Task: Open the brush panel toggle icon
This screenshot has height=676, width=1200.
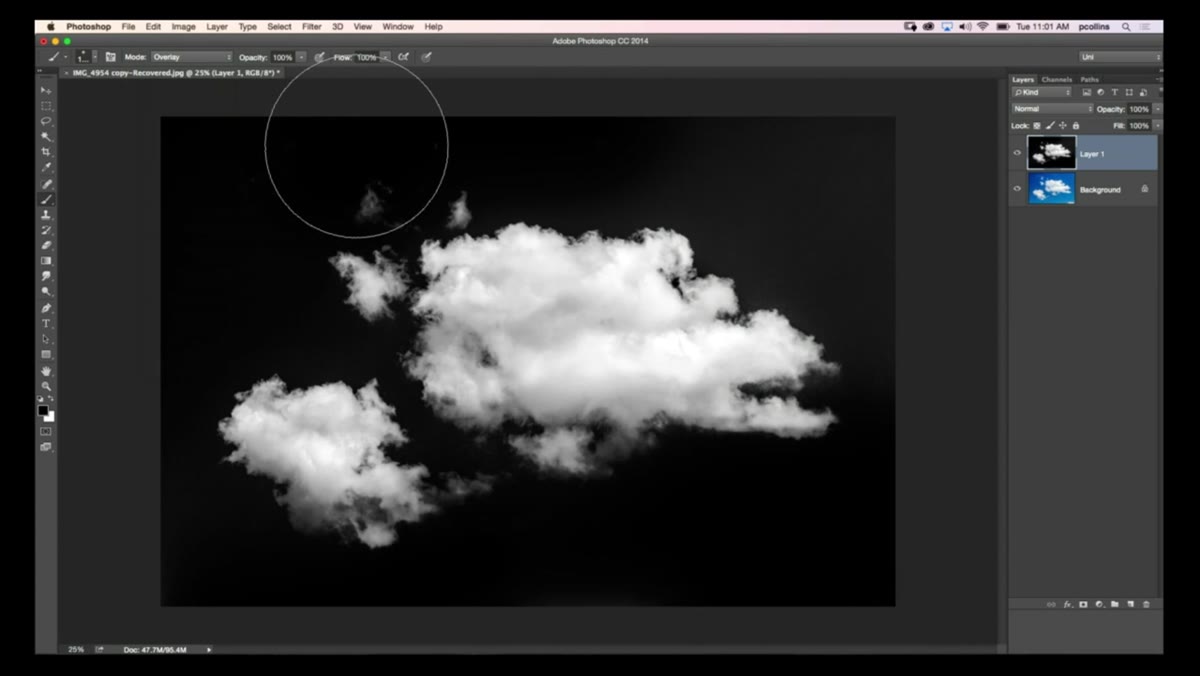Action: [x=110, y=57]
